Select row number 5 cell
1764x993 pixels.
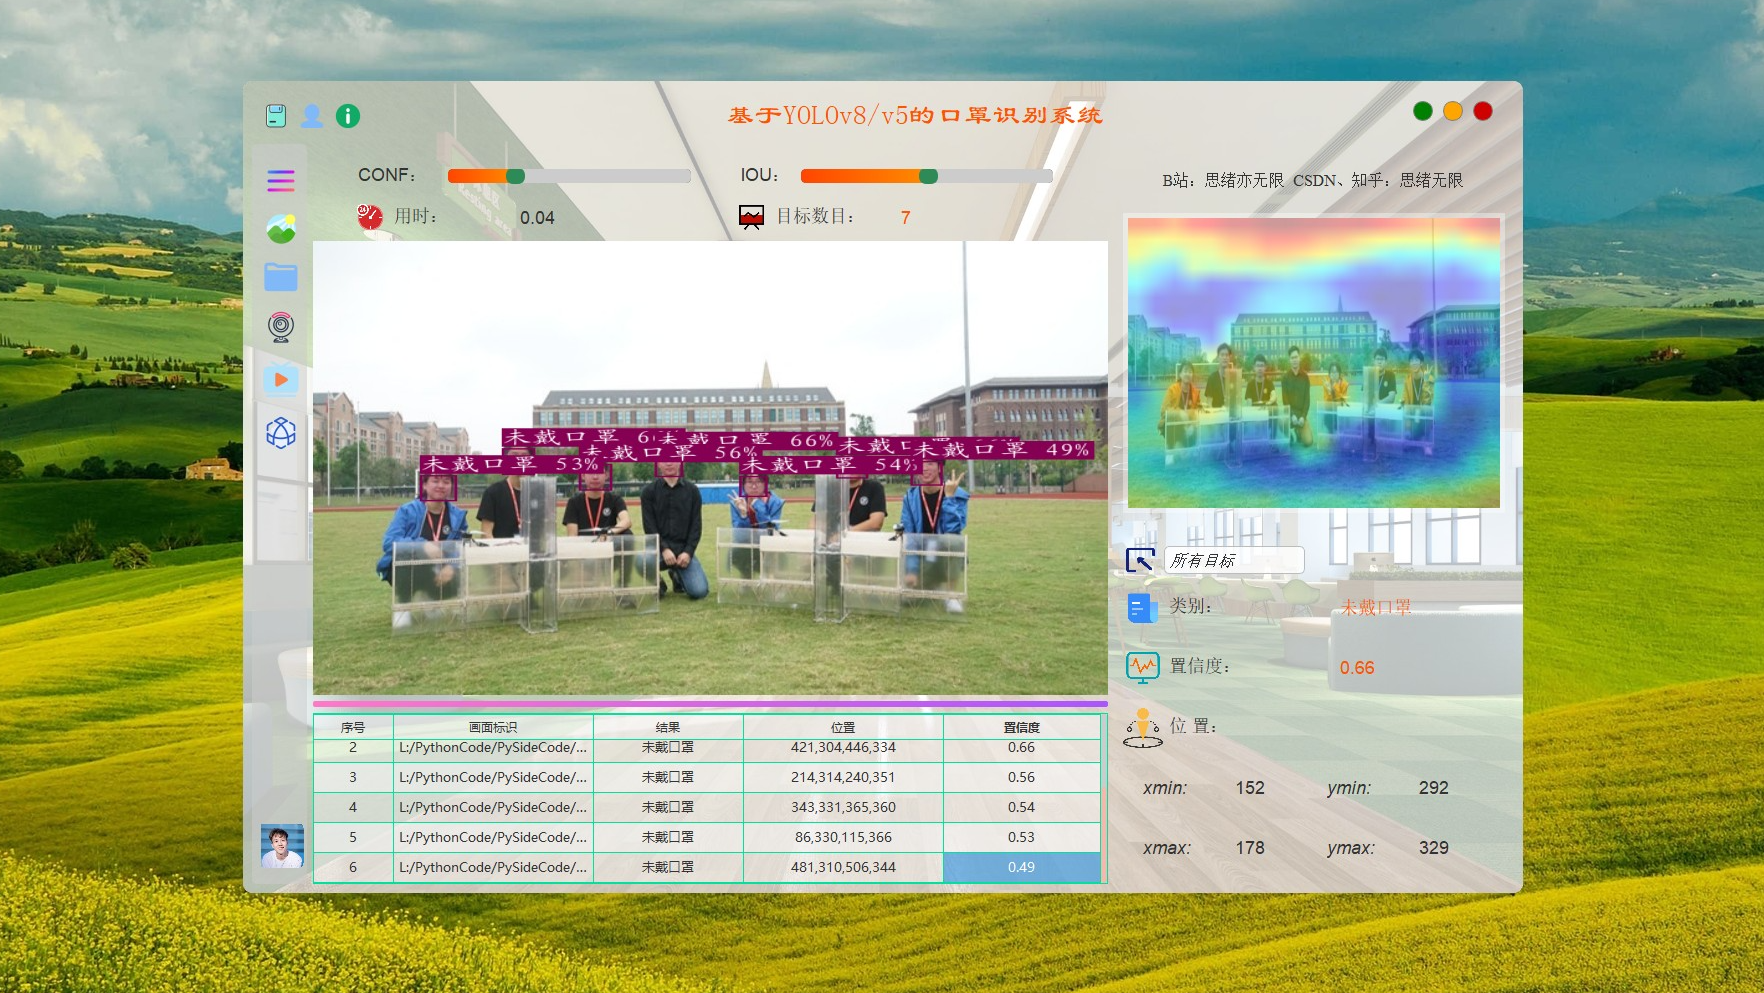coord(353,837)
